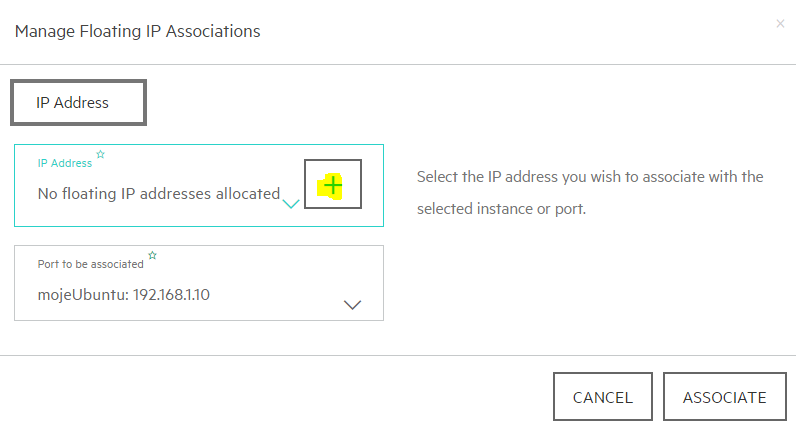Screen dimensions: 796x434
Task: Click the word 'Associations' in the header
Action: [x=213, y=31]
